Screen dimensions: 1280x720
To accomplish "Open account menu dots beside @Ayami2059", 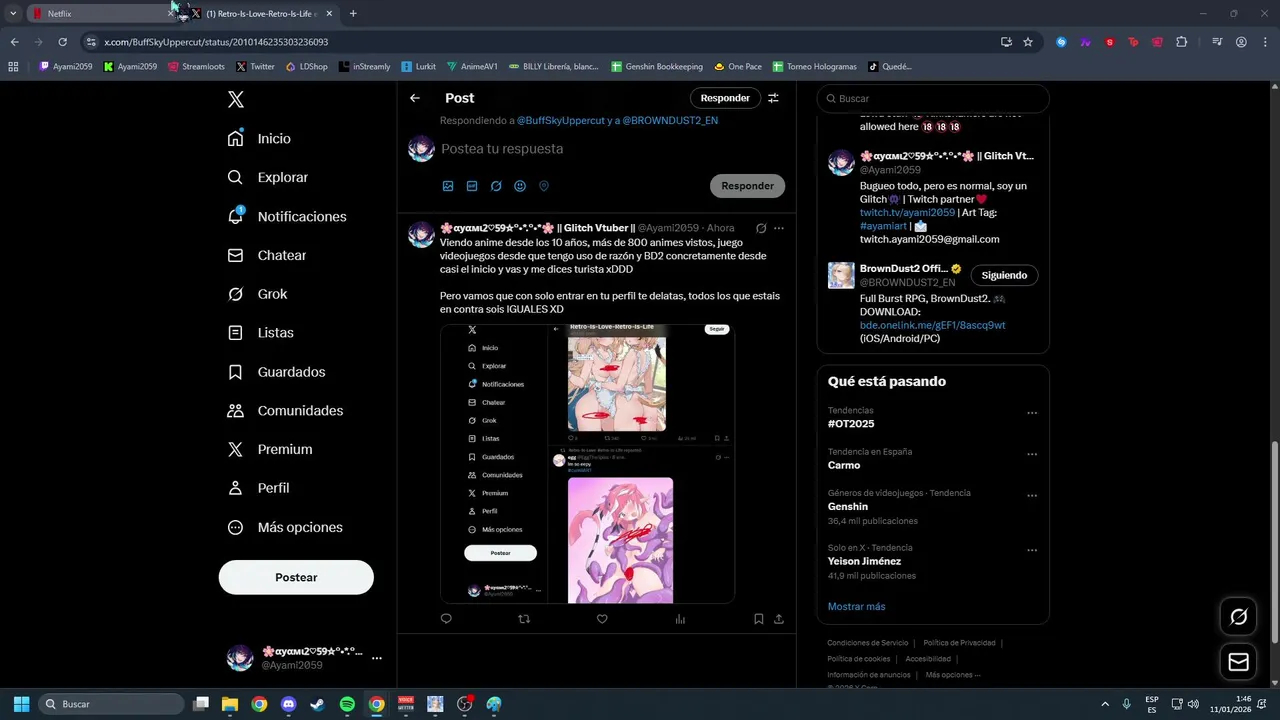I will pos(377,658).
